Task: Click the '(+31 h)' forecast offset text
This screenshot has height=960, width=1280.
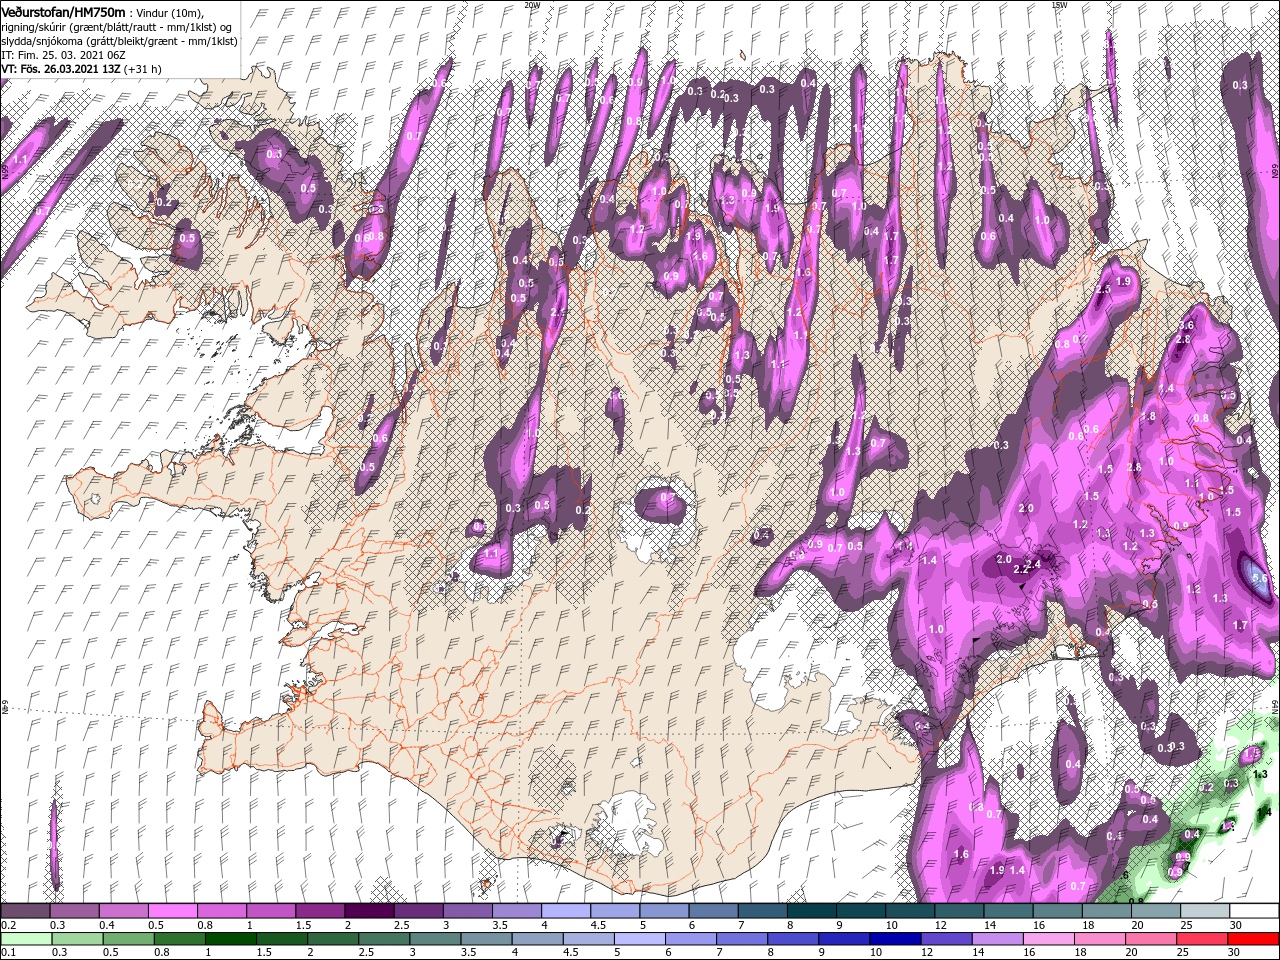Action: (x=143, y=69)
